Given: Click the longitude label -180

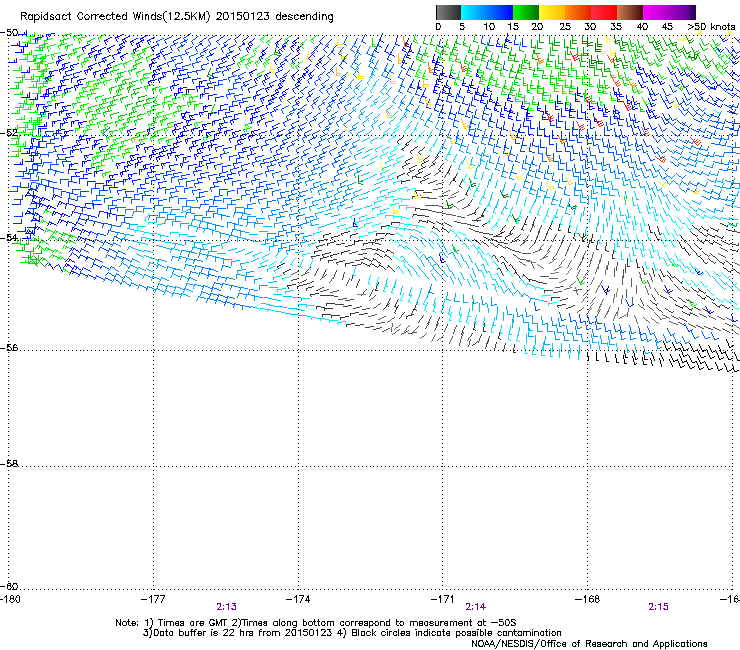Looking at the screenshot, I should click(x=10, y=599).
